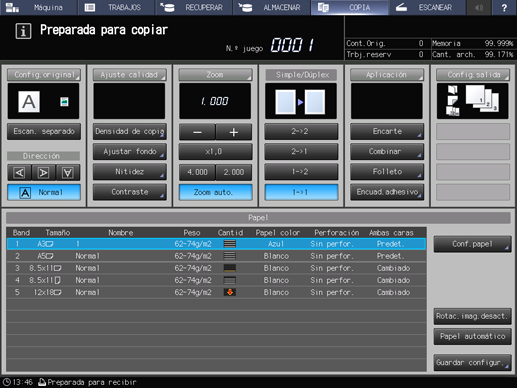Click the zoom ratio display 1.000
Viewport: 517px width, 388px height.
click(x=215, y=101)
